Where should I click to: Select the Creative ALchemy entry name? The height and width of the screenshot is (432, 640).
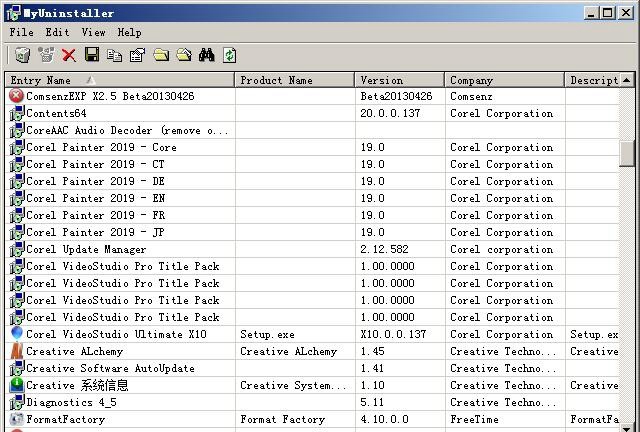tap(74, 351)
